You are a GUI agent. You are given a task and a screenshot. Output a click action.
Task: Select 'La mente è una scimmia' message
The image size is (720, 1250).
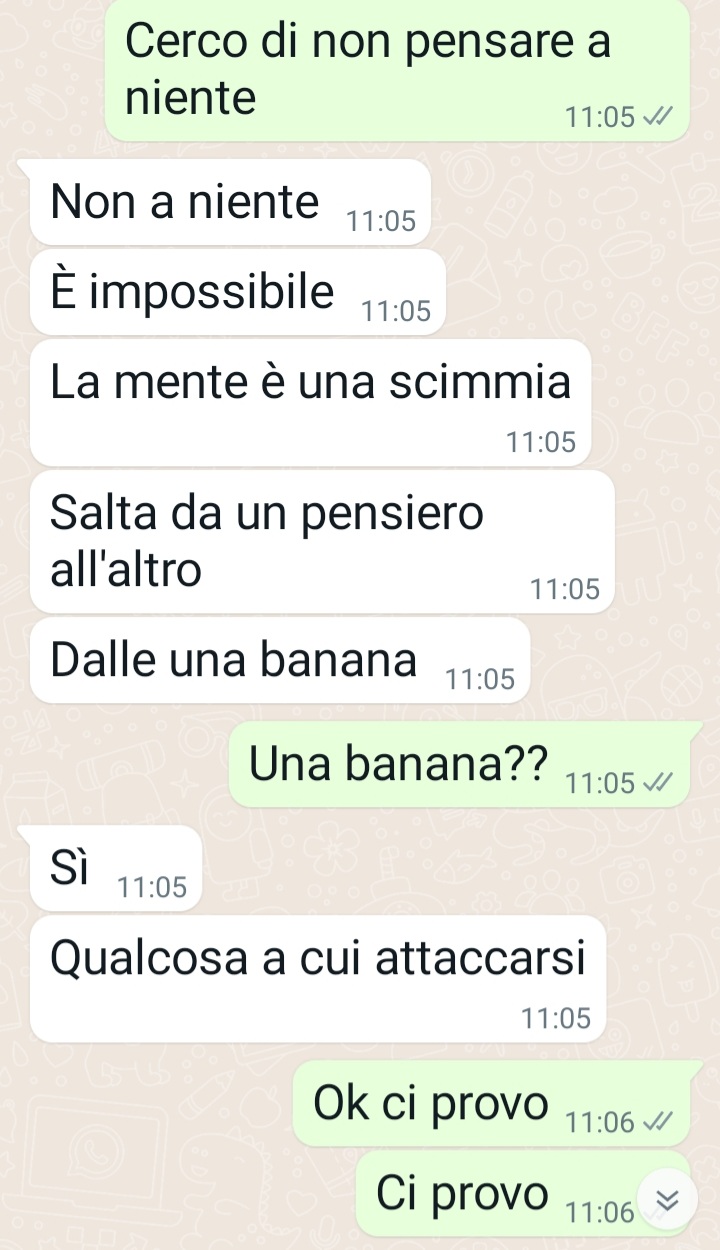(x=311, y=402)
